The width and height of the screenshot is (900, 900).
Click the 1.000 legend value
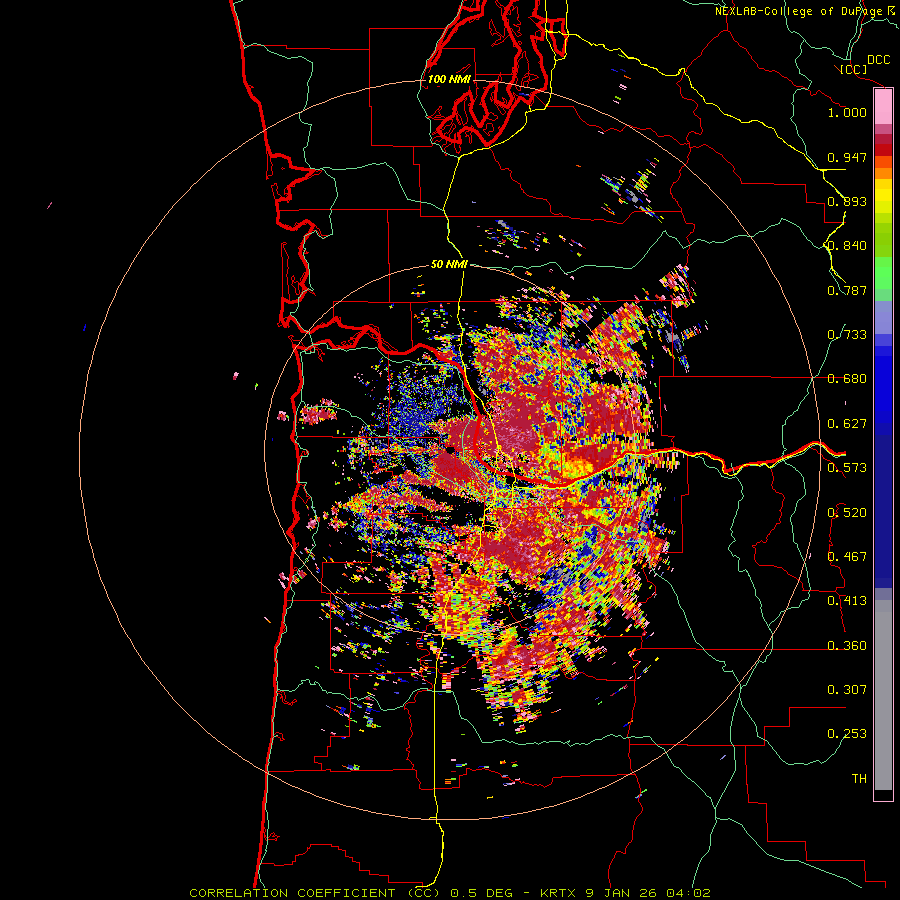(x=847, y=112)
